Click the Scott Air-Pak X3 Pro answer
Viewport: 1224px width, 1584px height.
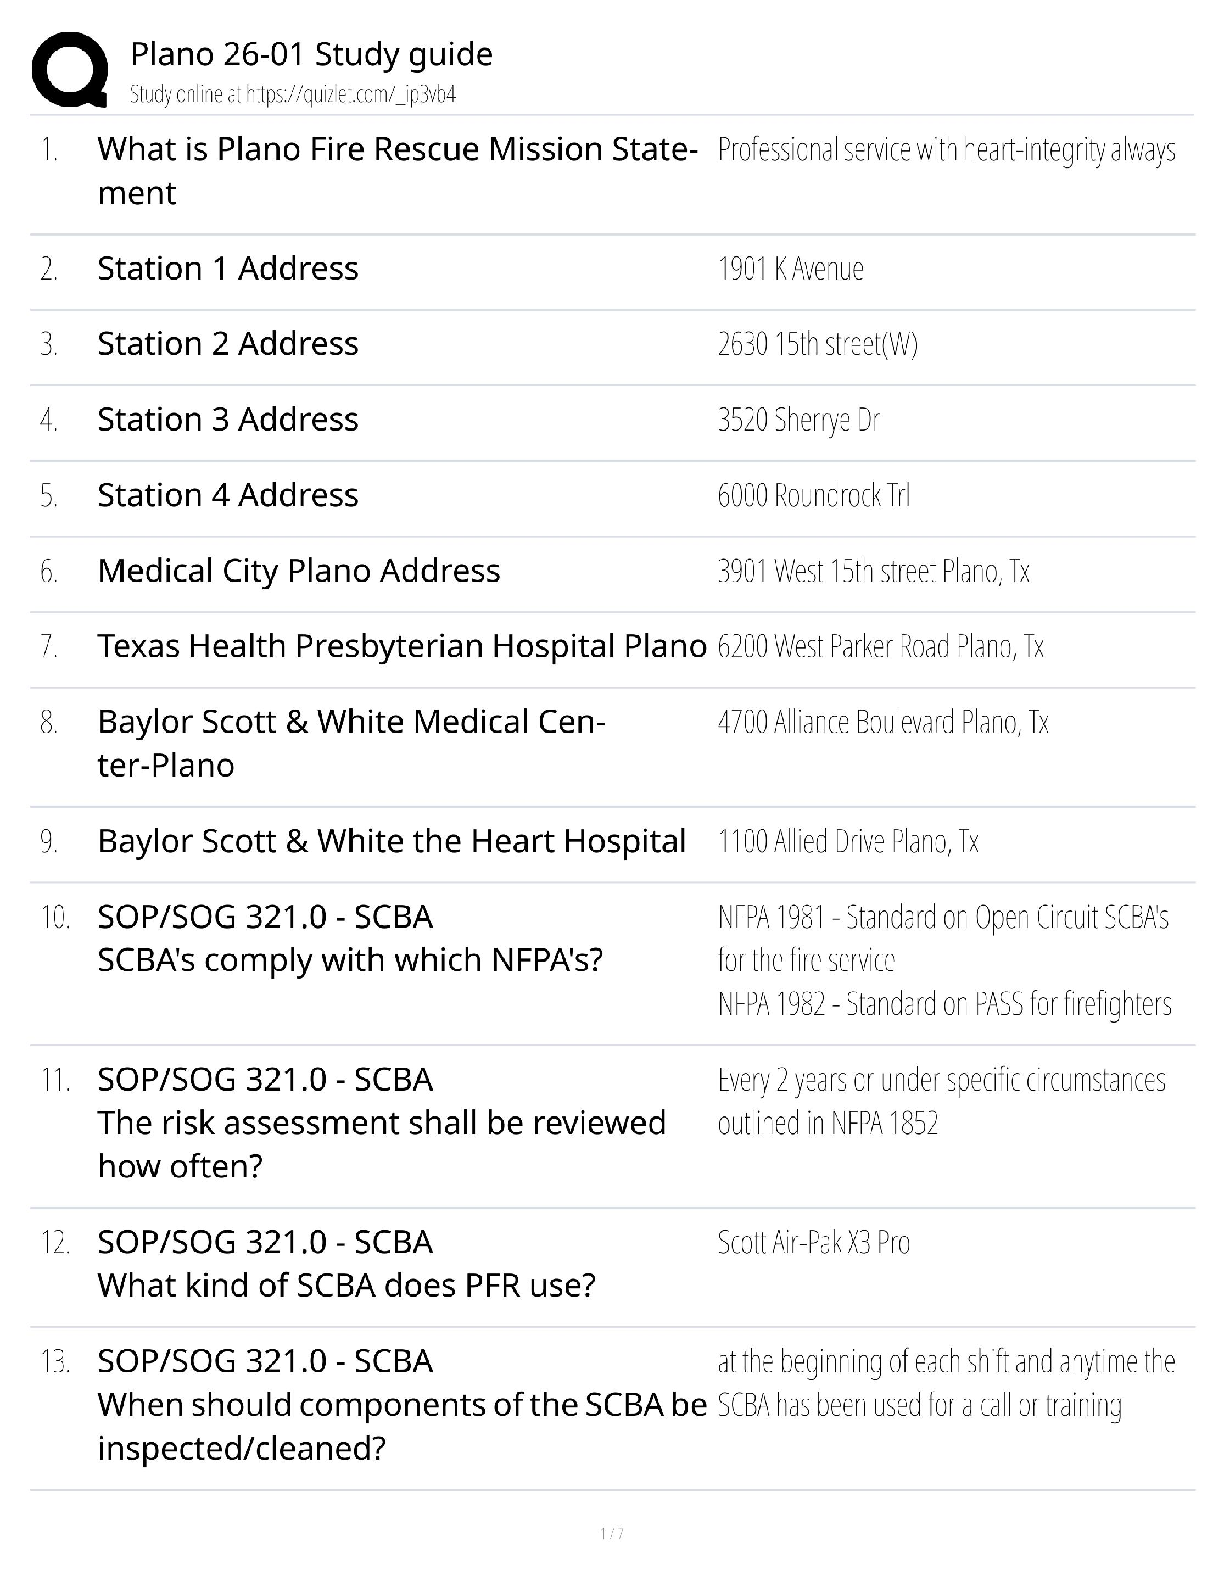pos(813,1243)
